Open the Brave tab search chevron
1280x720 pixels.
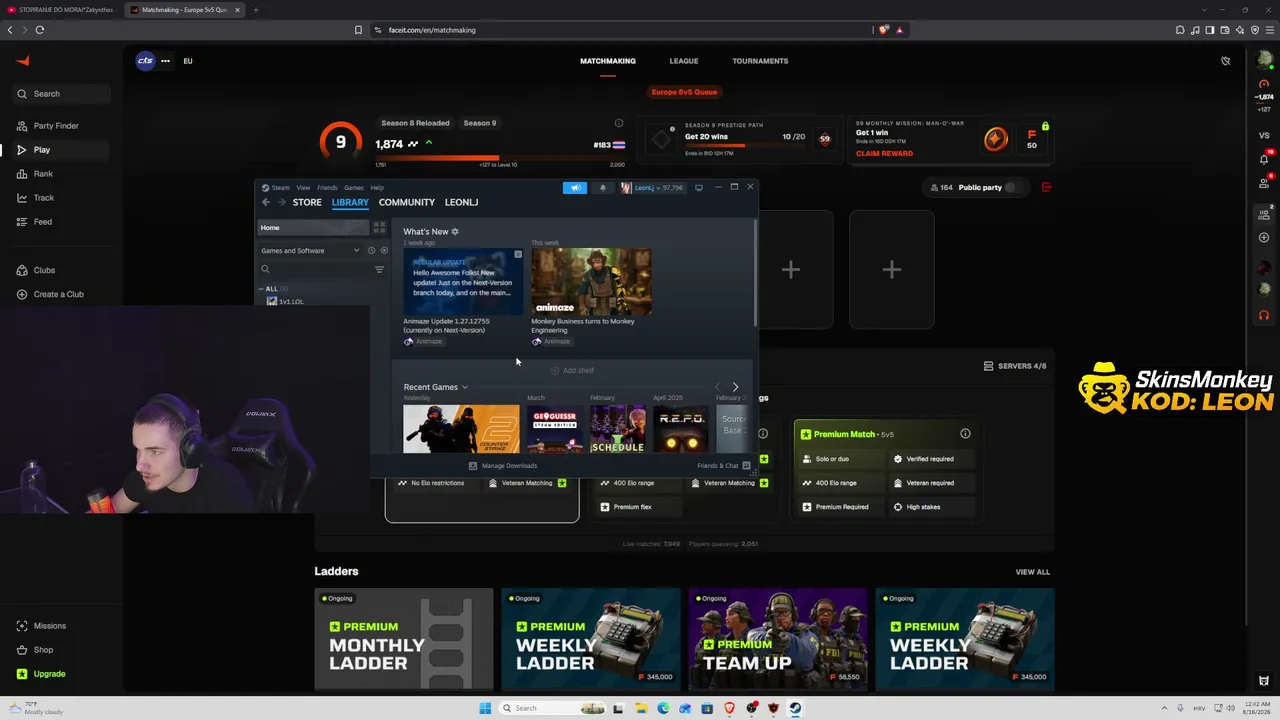[x=1205, y=10]
